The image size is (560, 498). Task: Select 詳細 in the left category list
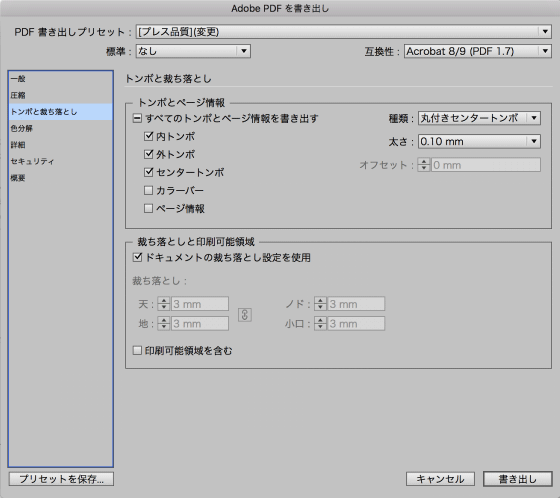[x=61, y=145]
